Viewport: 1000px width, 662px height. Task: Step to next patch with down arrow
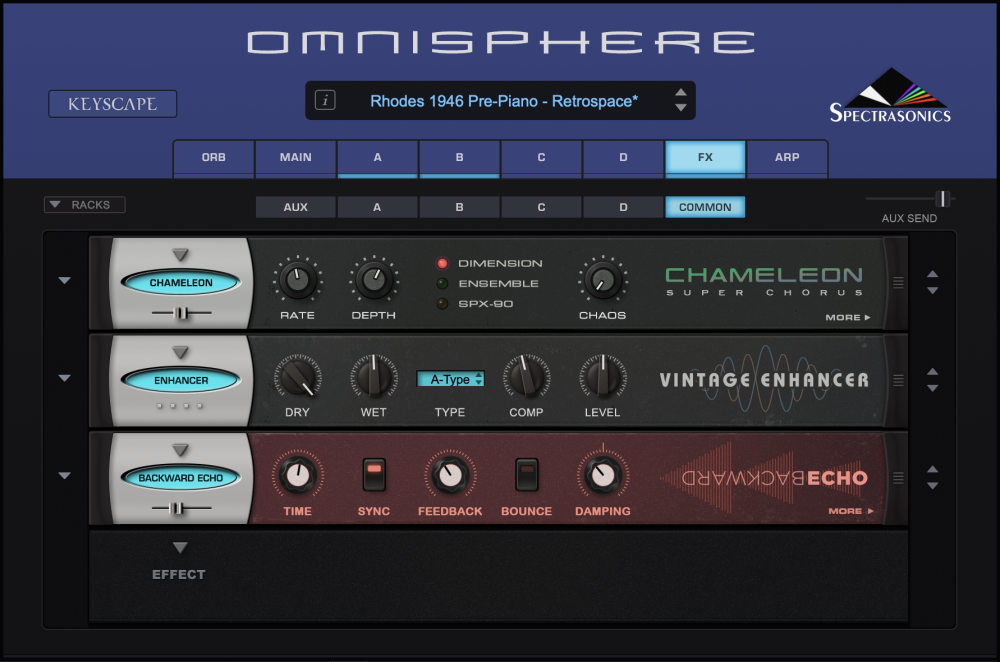680,108
